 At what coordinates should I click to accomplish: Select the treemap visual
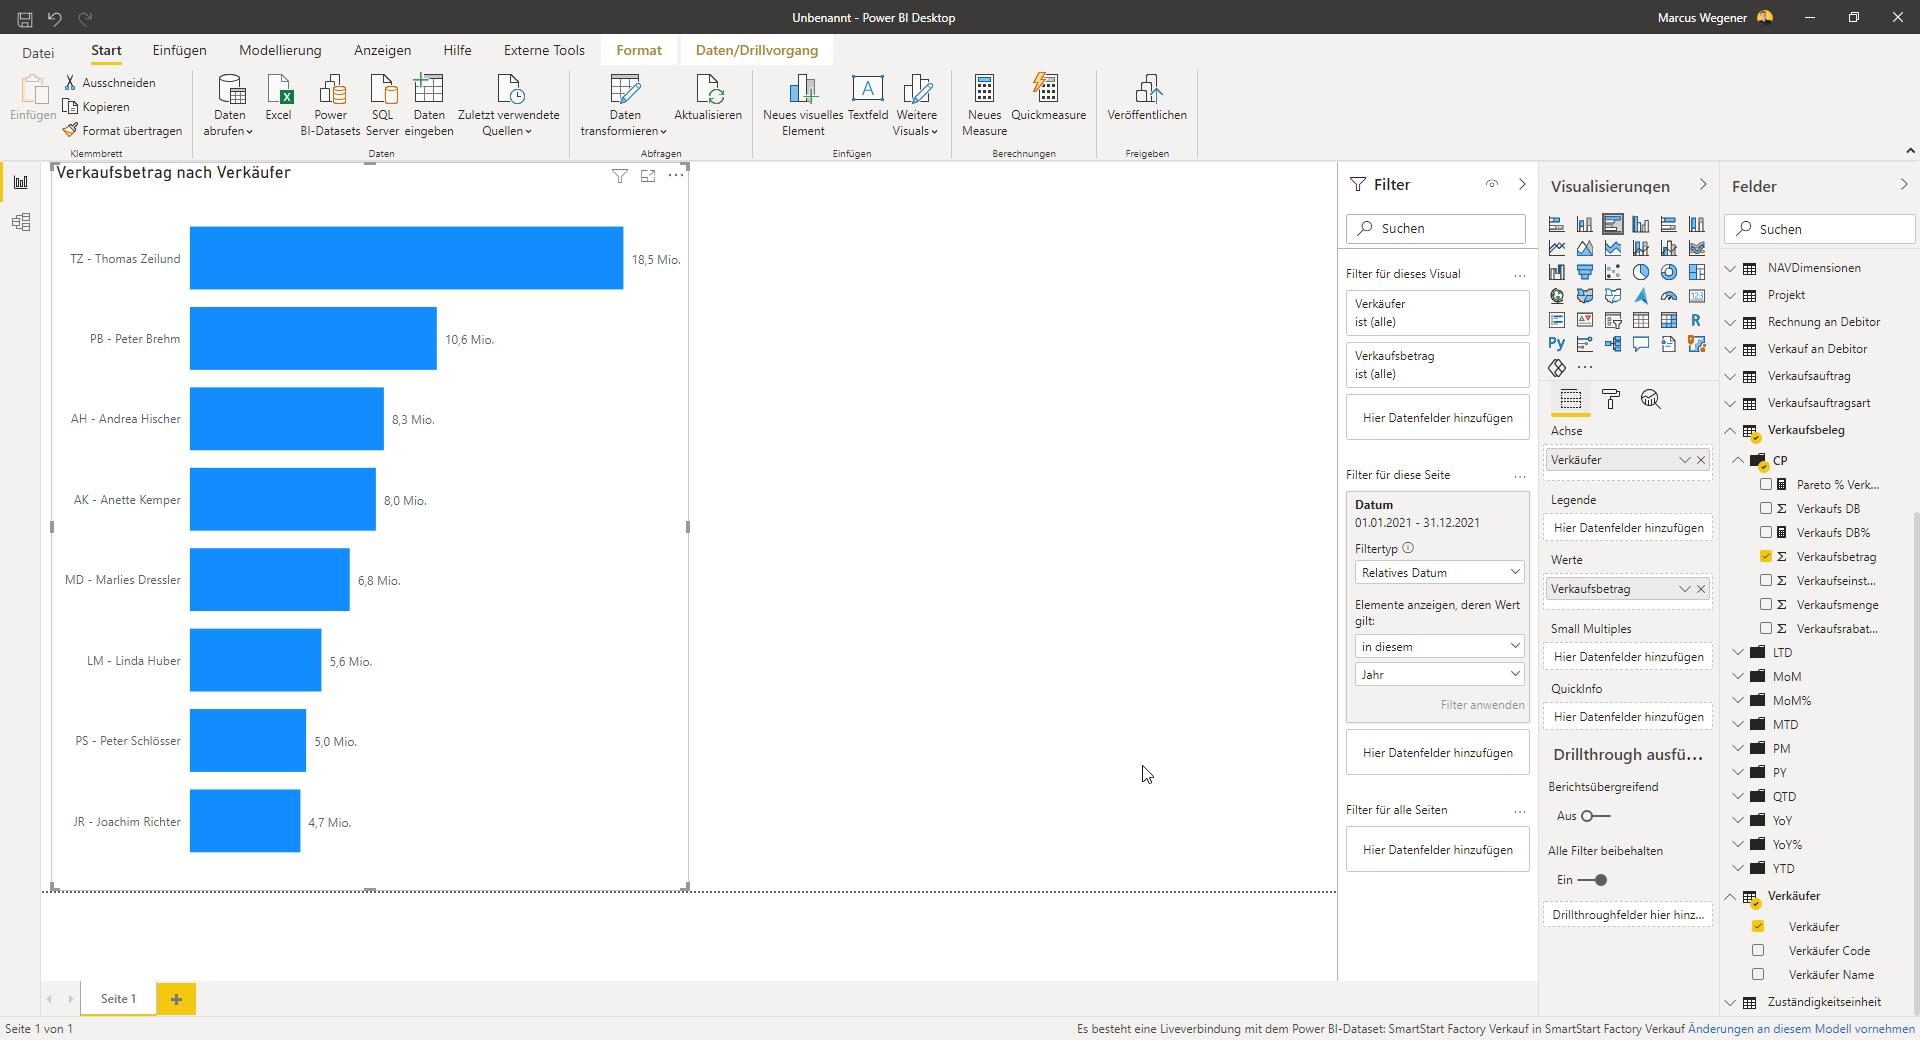click(1697, 272)
